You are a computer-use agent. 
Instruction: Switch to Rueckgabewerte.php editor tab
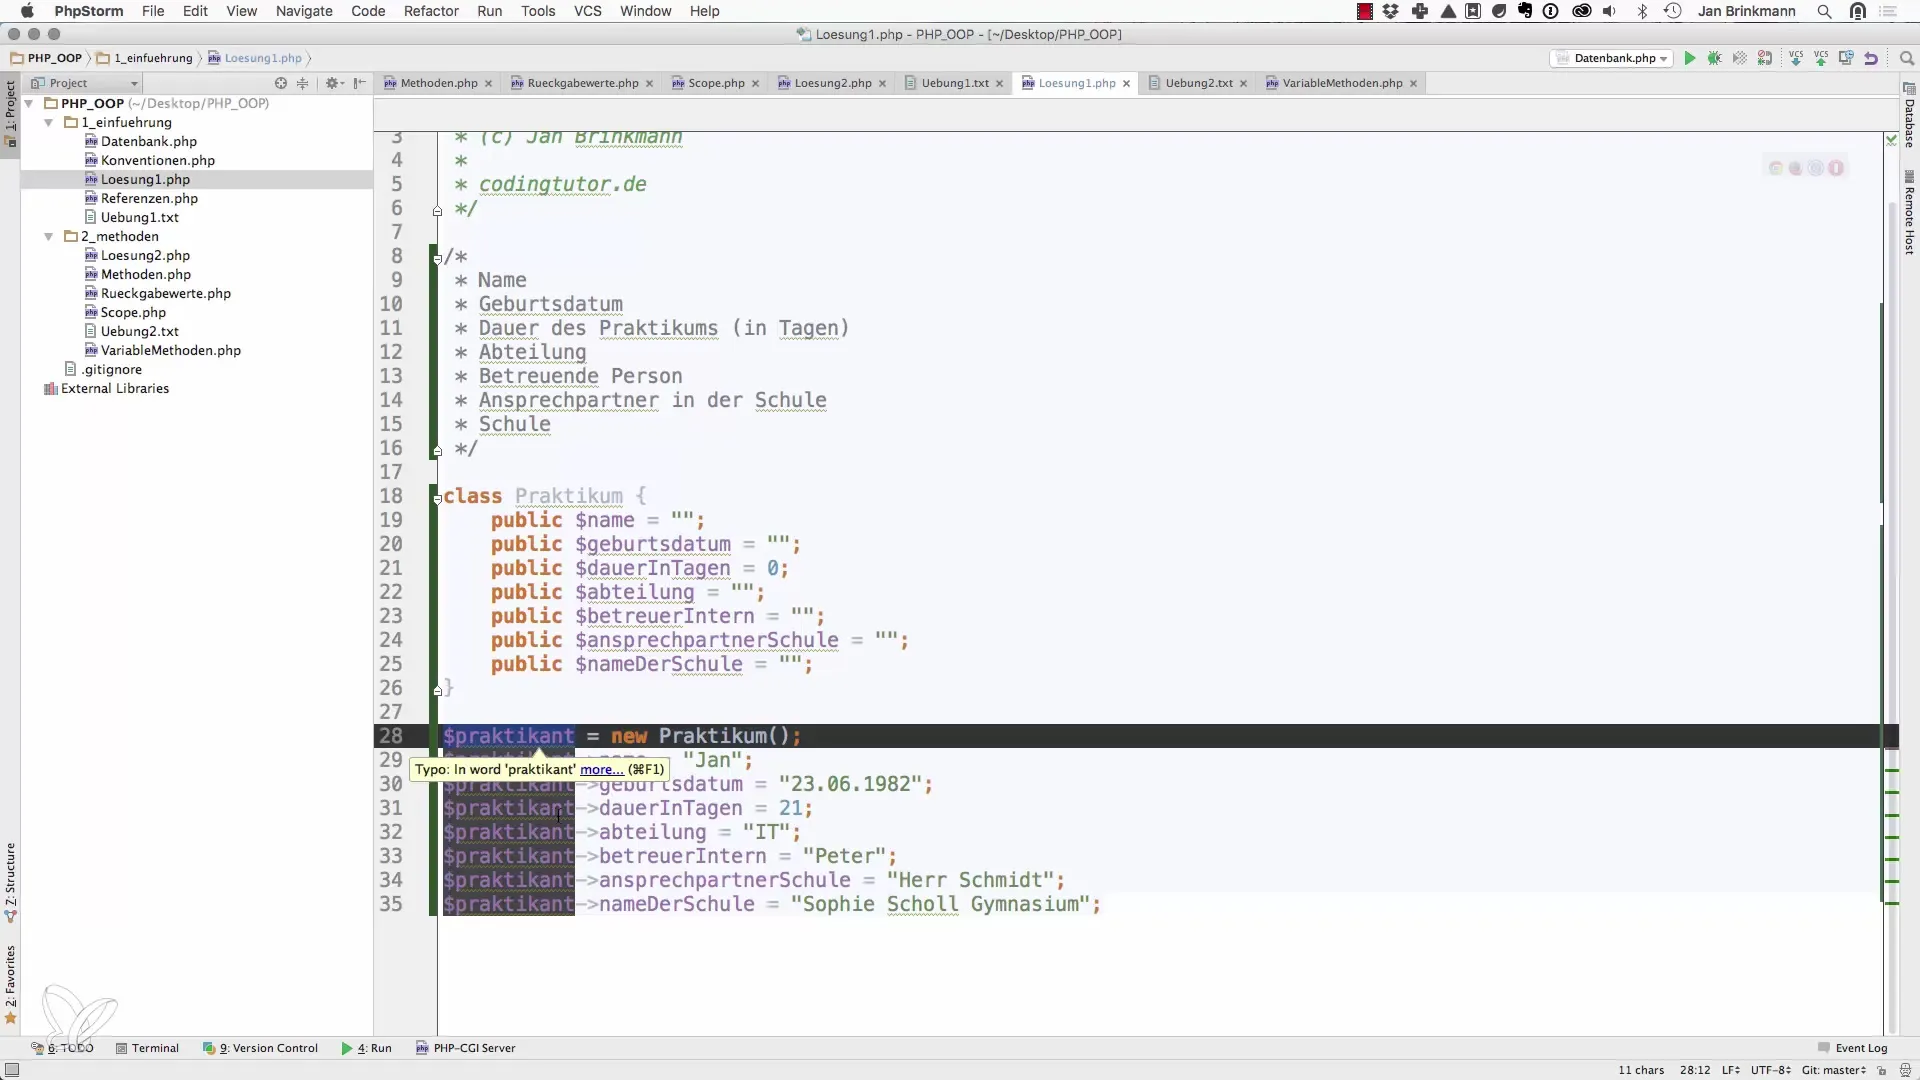tap(582, 83)
